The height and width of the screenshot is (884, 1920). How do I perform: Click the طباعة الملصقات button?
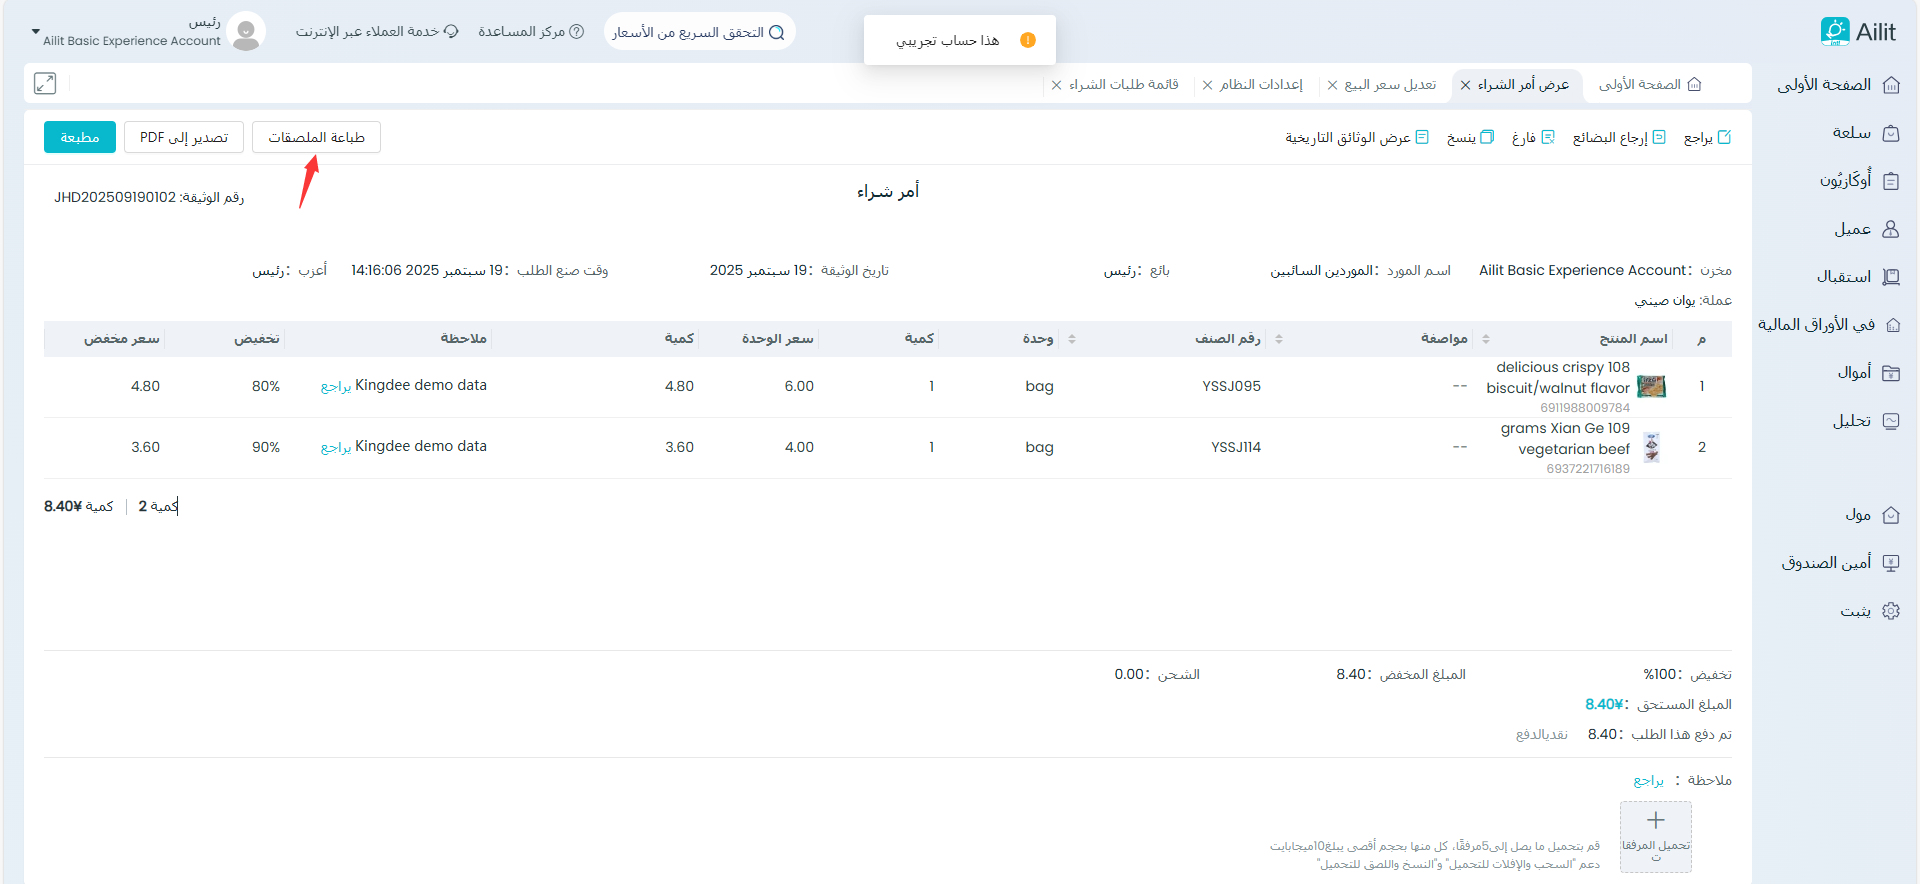(316, 137)
